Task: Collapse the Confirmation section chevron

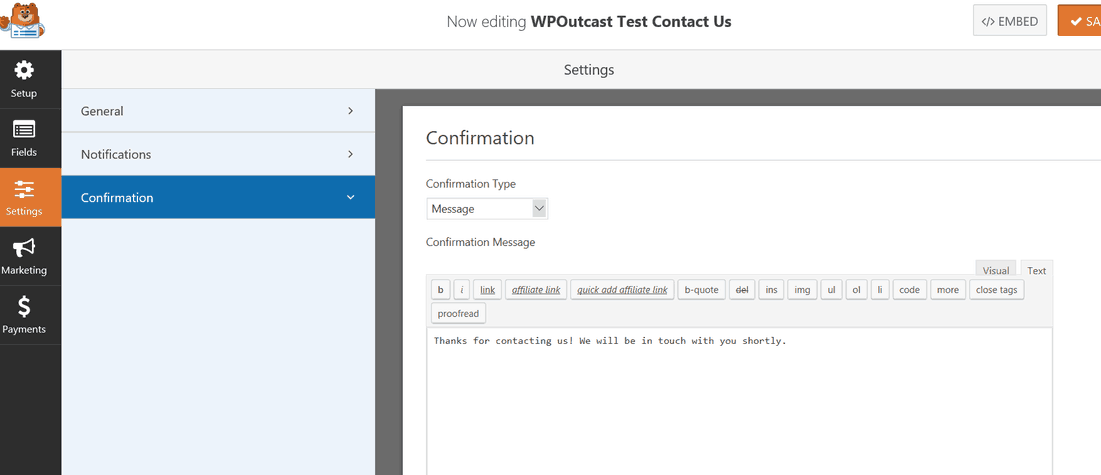Action: [350, 197]
